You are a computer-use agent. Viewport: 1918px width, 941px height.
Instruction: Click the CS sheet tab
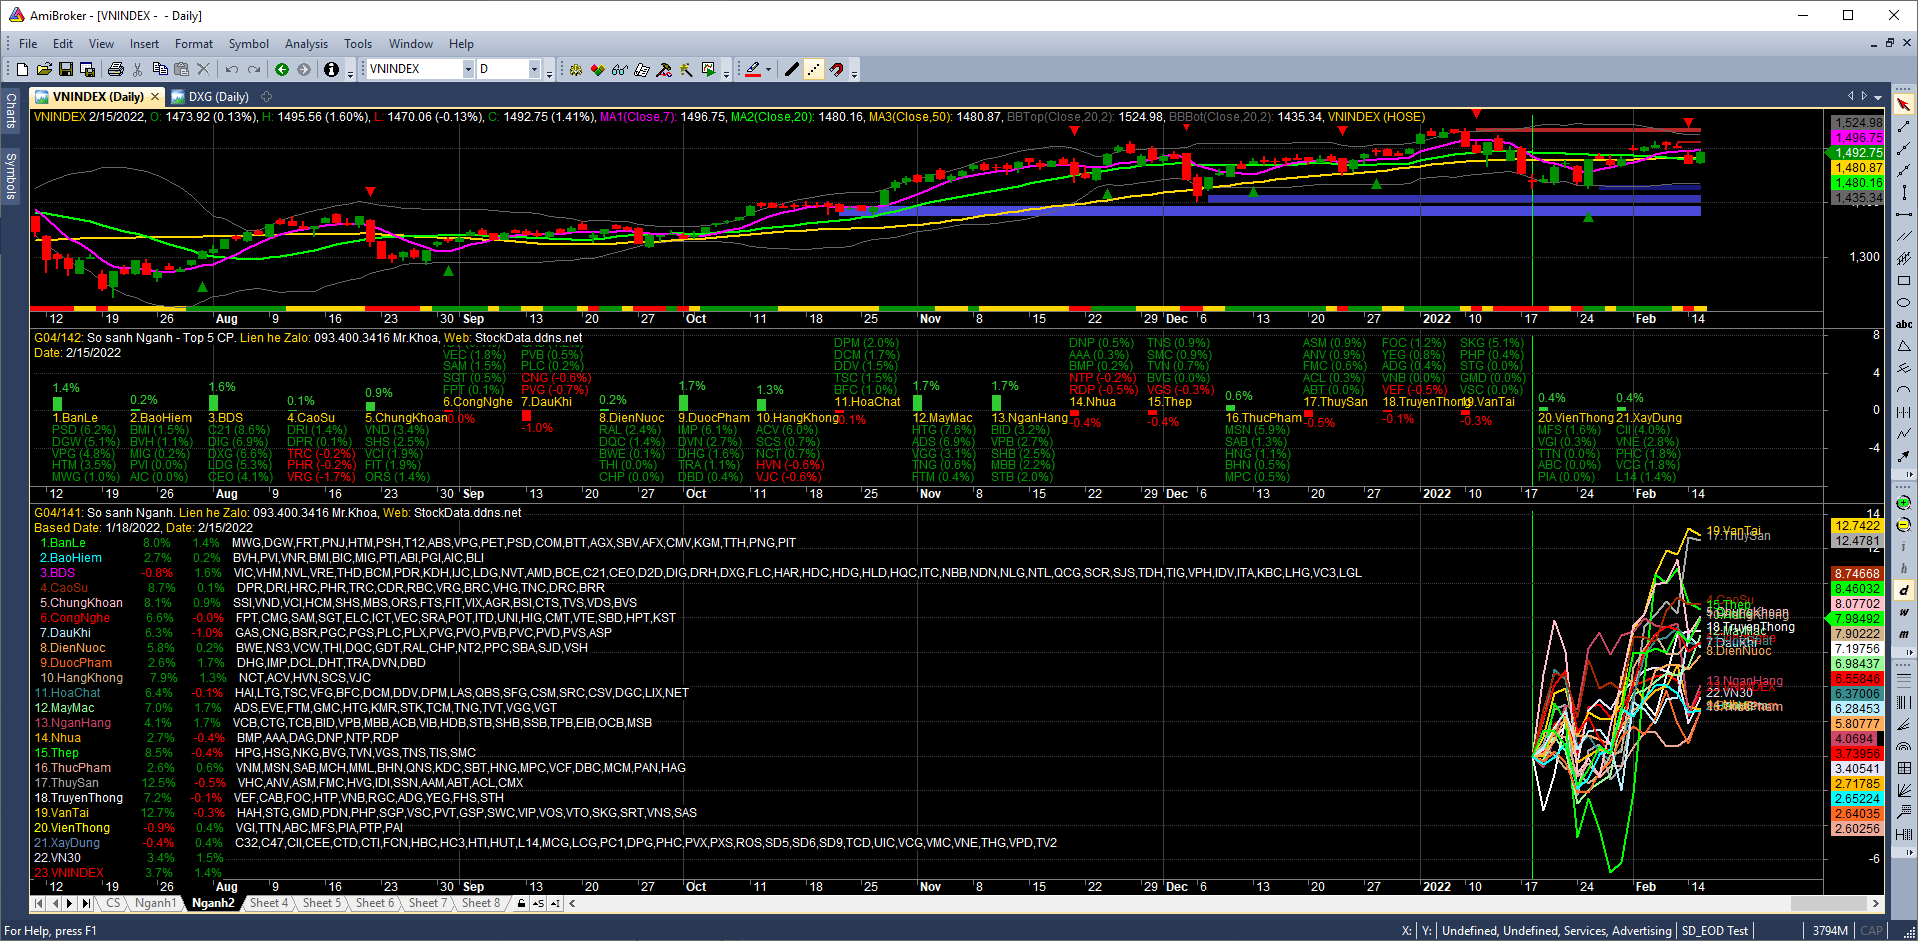(113, 903)
